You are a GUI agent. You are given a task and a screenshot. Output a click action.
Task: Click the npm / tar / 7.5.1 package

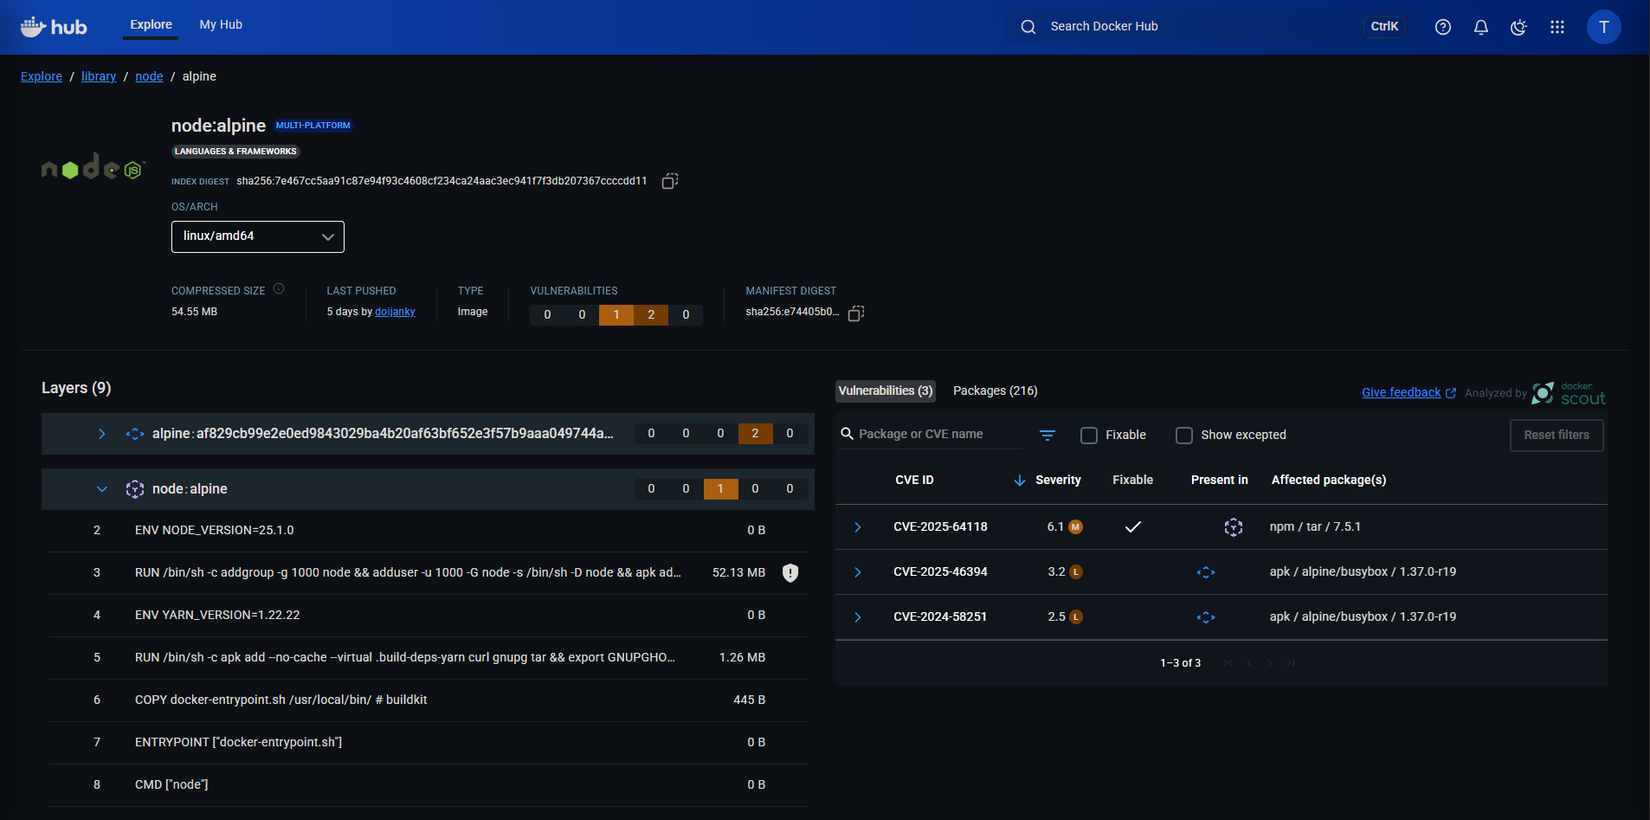(1315, 527)
